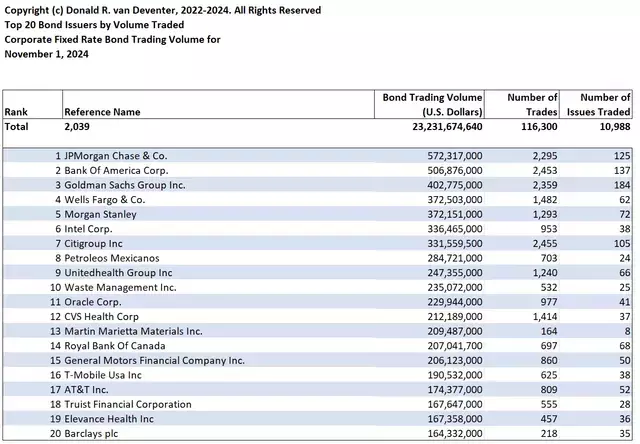Viewport: 640px width, 444px height.
Task: Select Goldman Sachs issues traded '184'
Action: tap(622, 185)
